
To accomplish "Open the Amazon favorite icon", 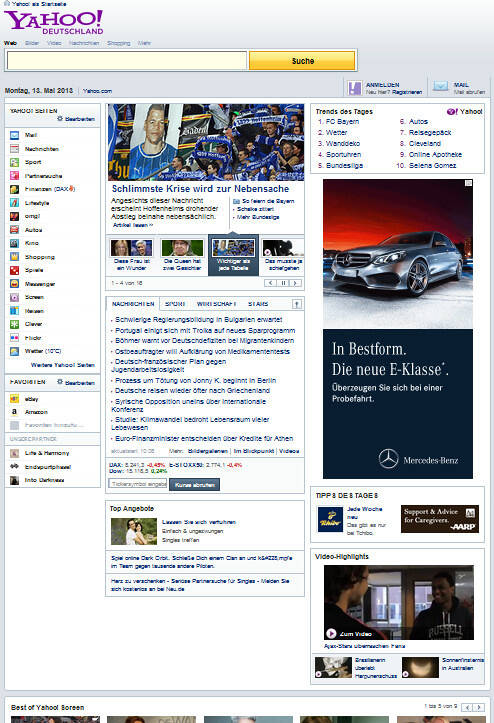I will coord(14,412).
